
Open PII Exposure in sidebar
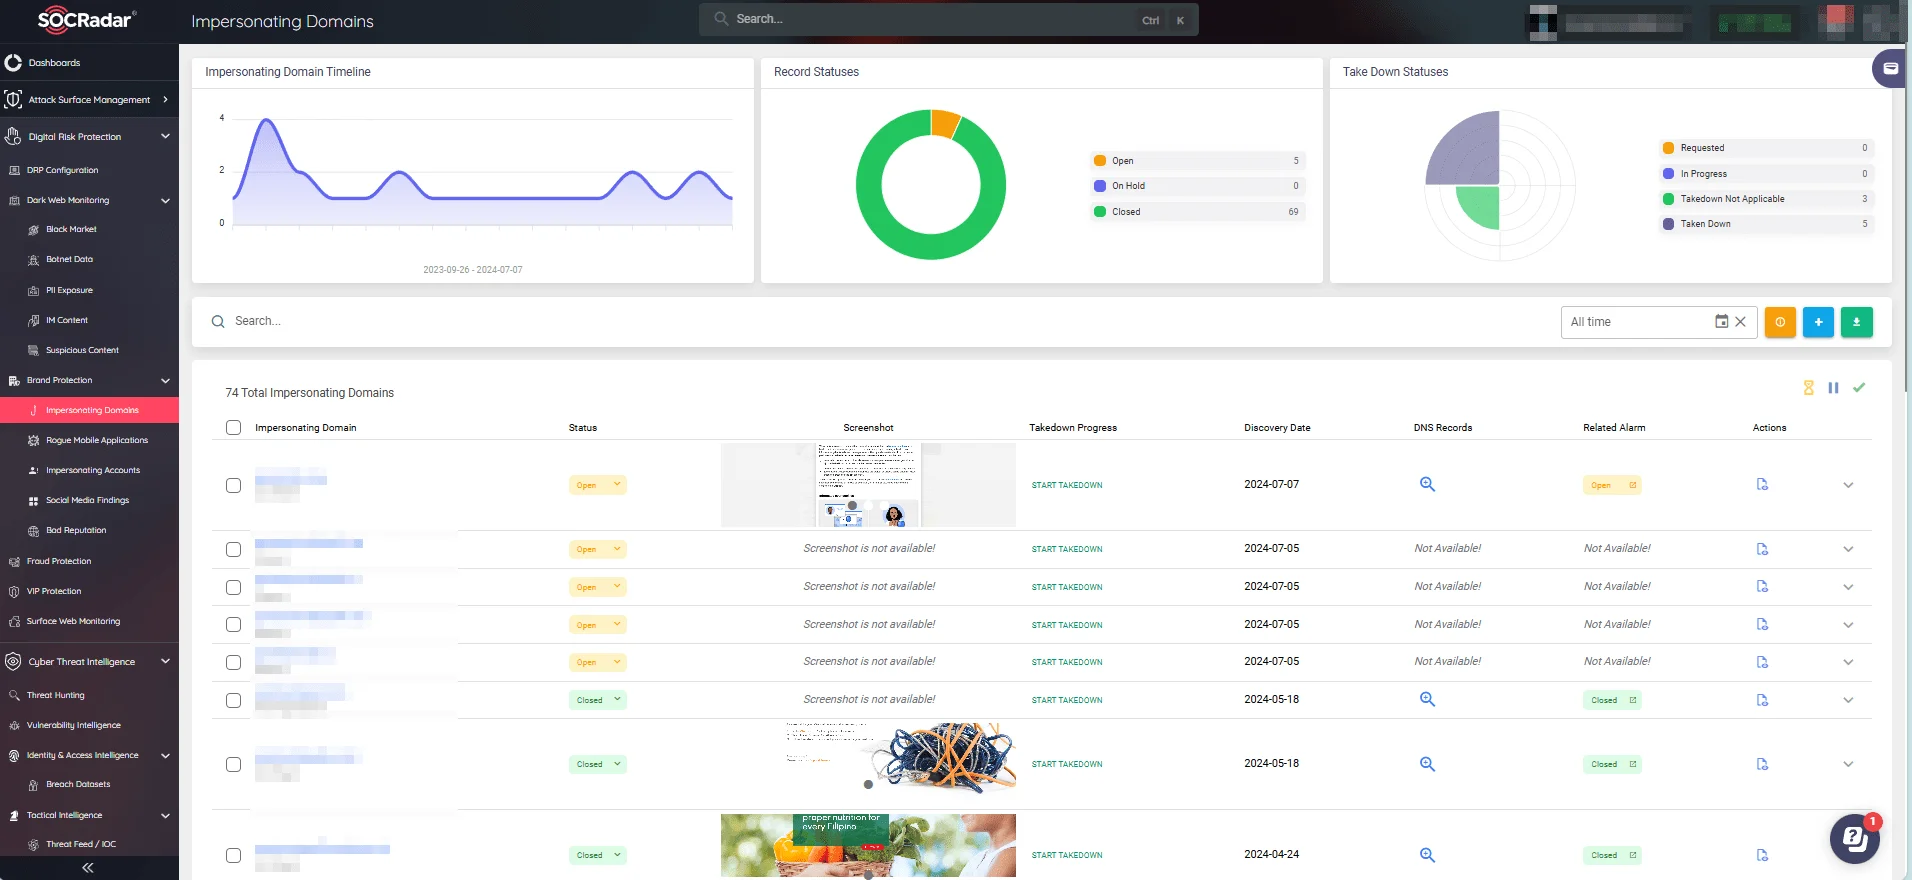[x=69, y=290]
